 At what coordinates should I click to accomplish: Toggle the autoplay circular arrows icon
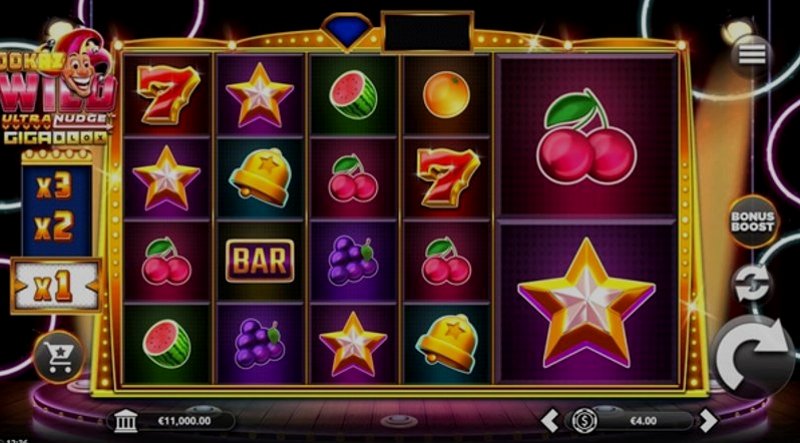pos(751,284)
